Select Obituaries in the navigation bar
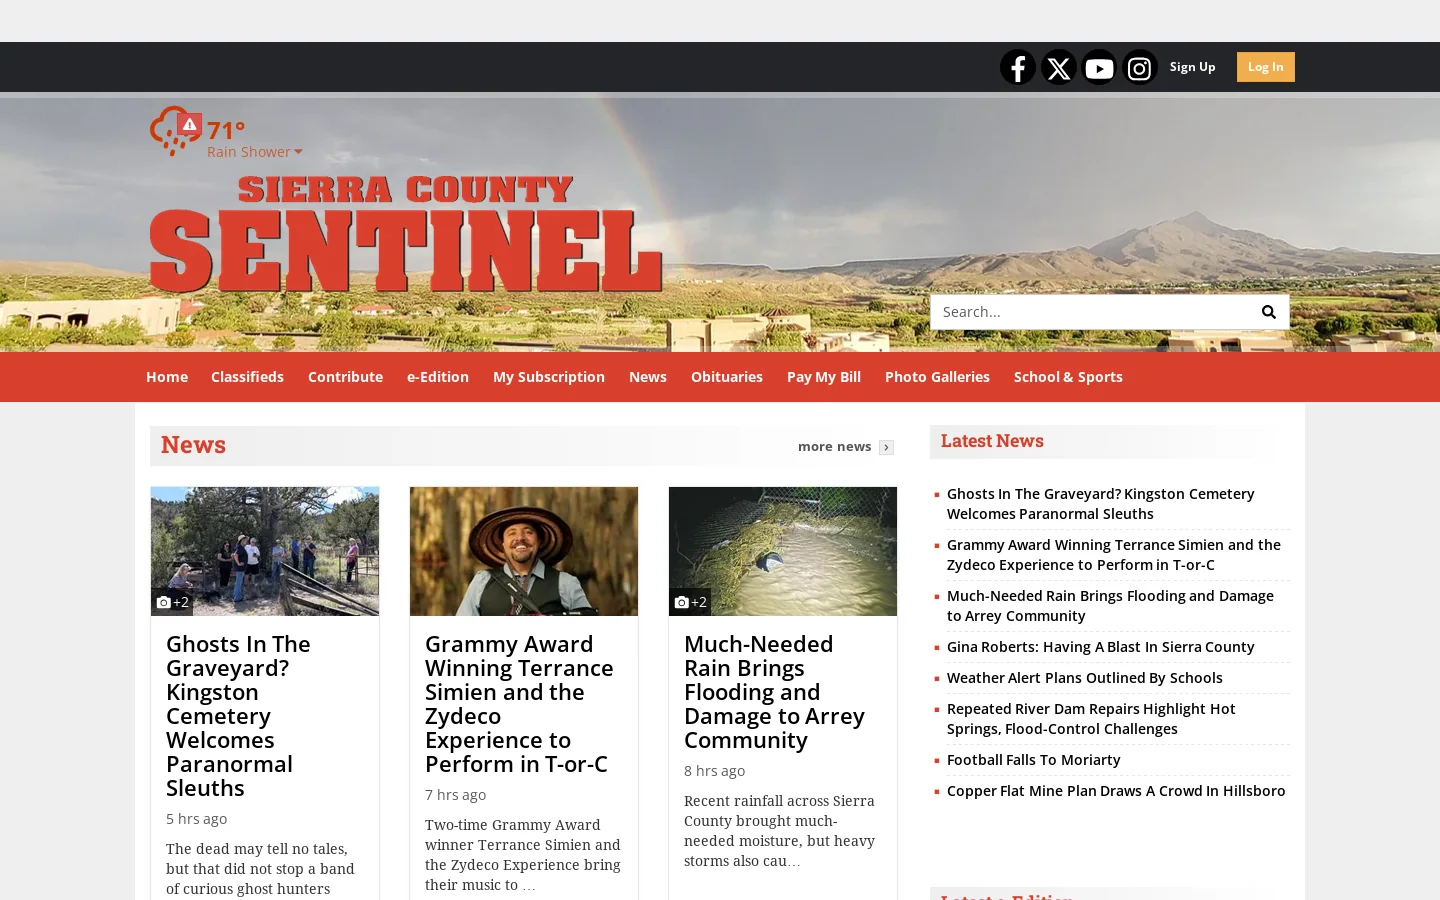The image size is (1440, 900). pos(727,377)
